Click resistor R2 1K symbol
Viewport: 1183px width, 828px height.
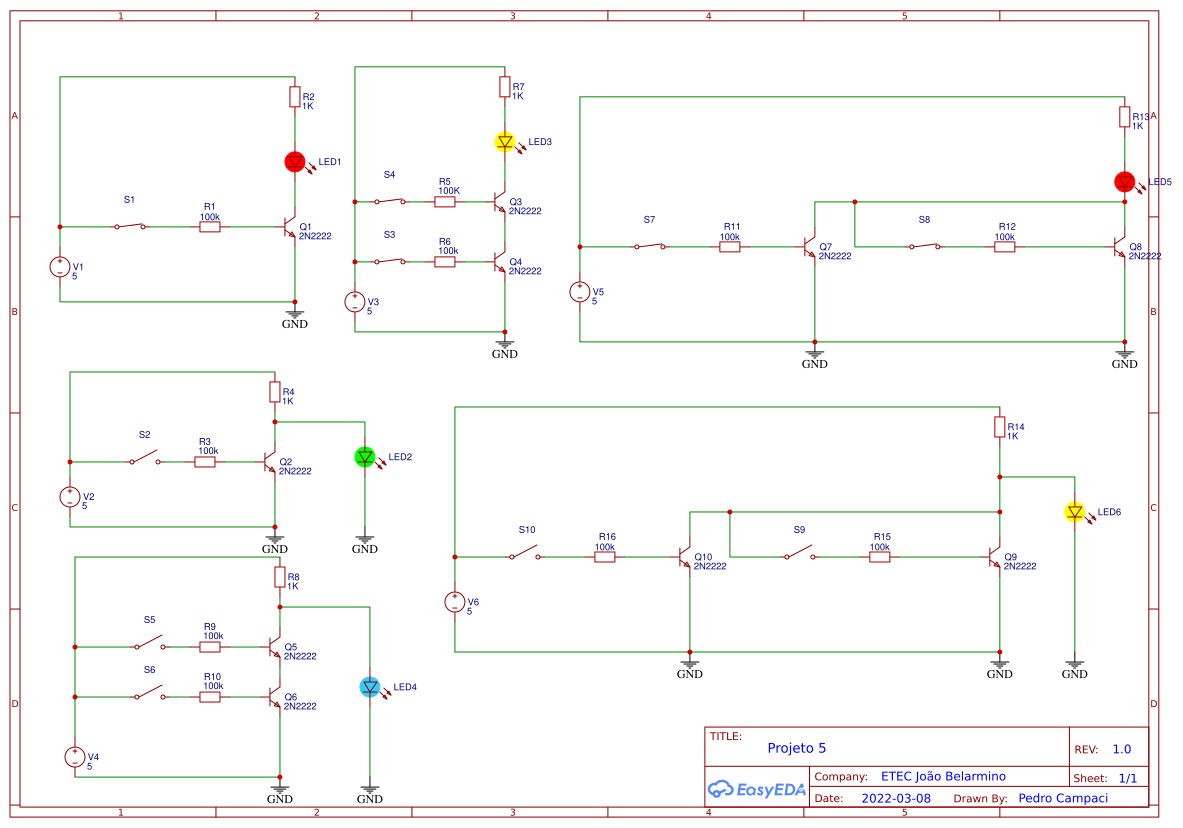coord(293,95)
